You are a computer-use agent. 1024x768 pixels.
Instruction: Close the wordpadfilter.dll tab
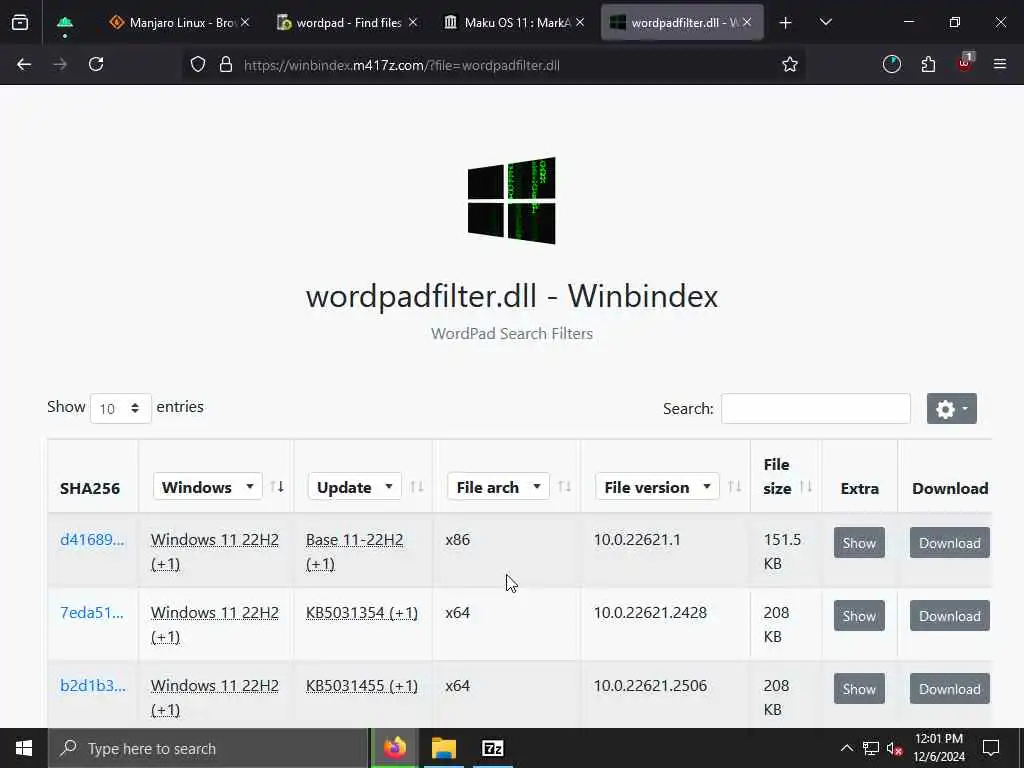click(747, 22)
